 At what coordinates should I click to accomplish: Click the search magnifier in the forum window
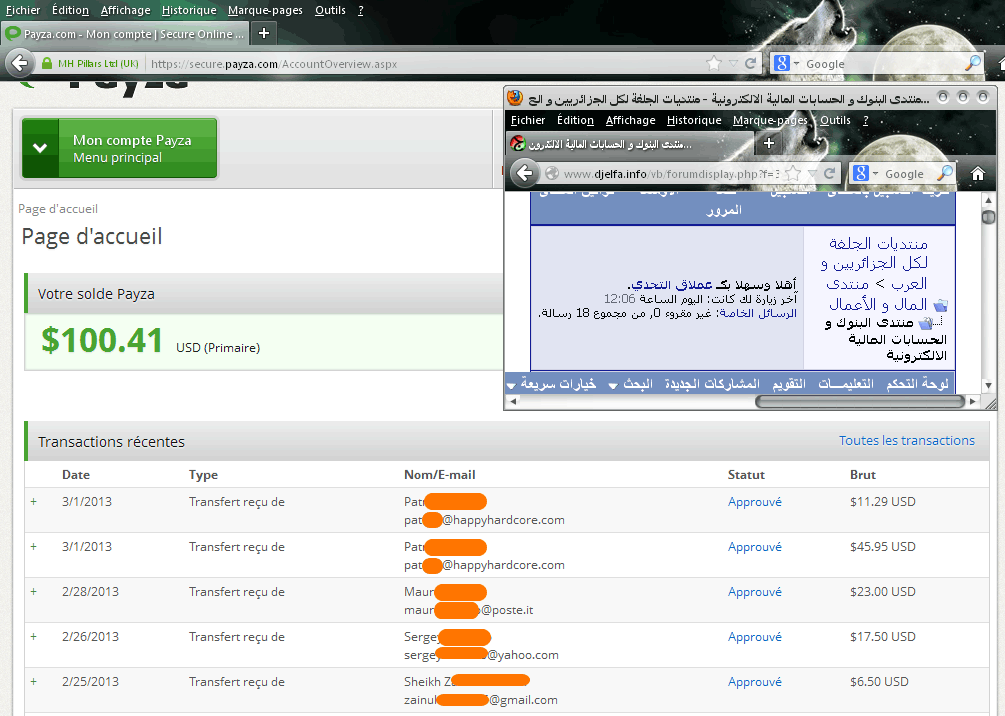(945, 173)
